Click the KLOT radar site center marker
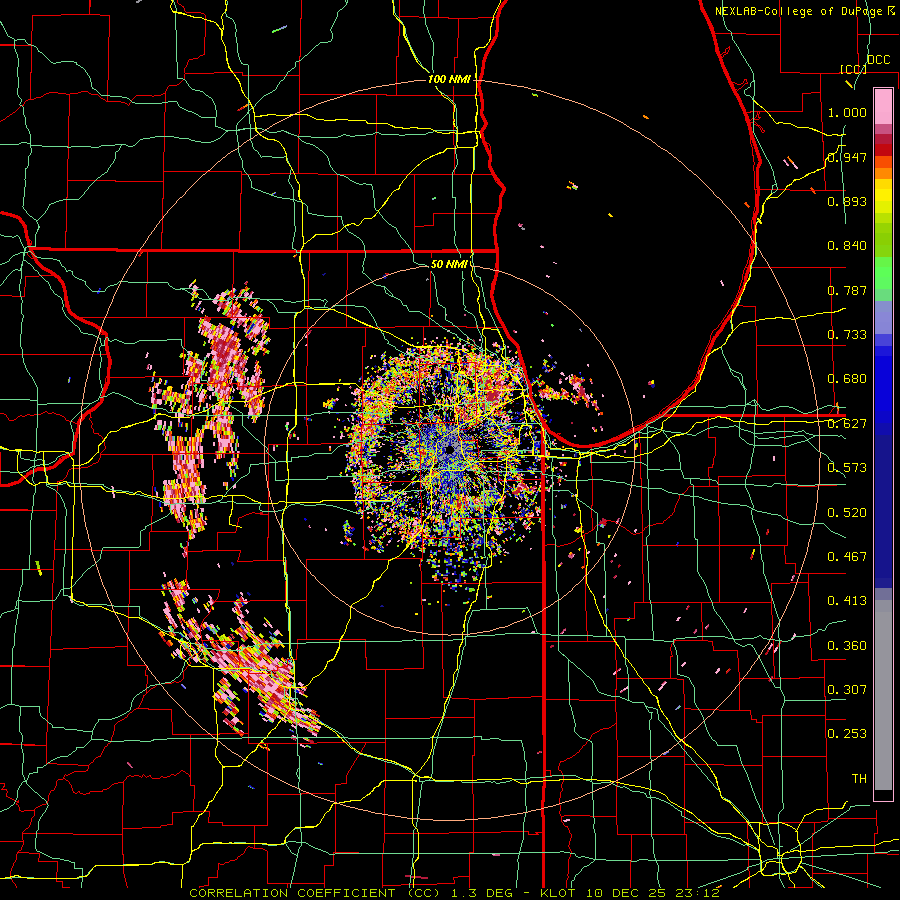 point(450,449)
